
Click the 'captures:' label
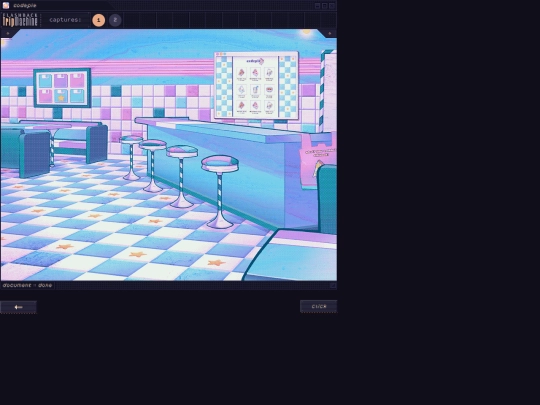(65, 20)
